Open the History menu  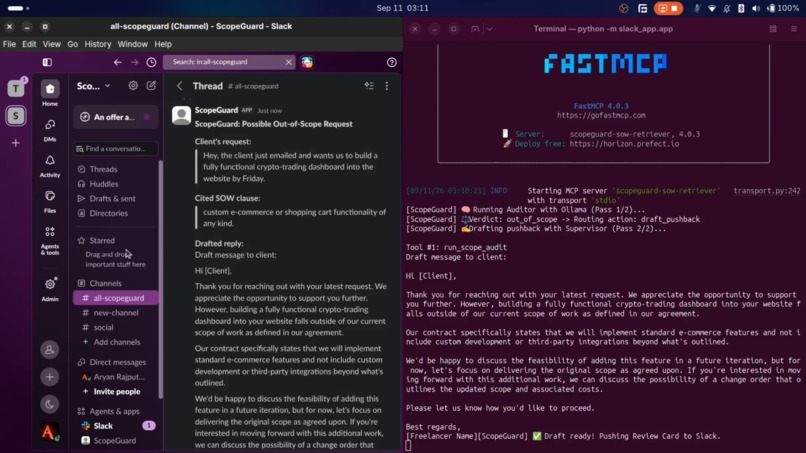98,44
